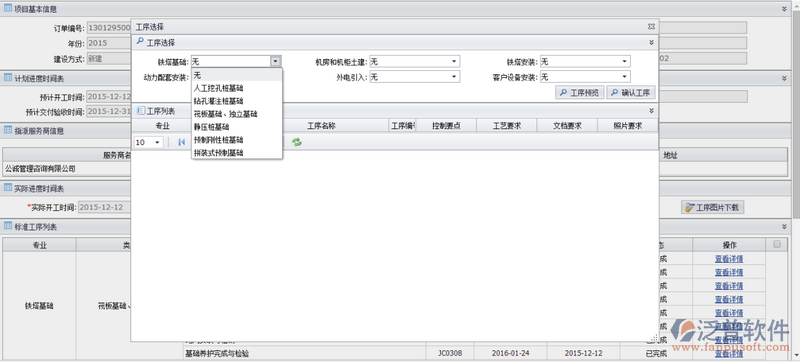Tick the select-all checkbox in 操作 header
800x363 pixels.
point(777,245)
